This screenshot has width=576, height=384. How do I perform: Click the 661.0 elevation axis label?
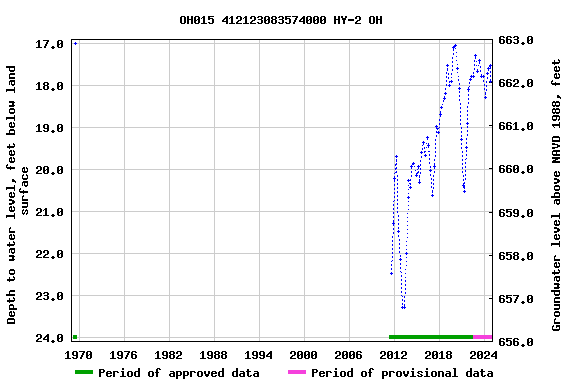coord(515,126)
